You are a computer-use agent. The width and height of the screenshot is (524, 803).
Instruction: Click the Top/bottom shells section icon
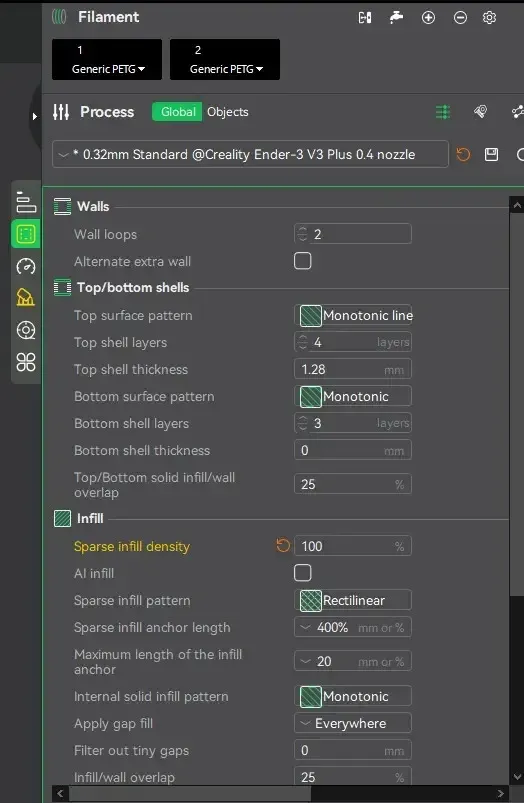point(62,287)
